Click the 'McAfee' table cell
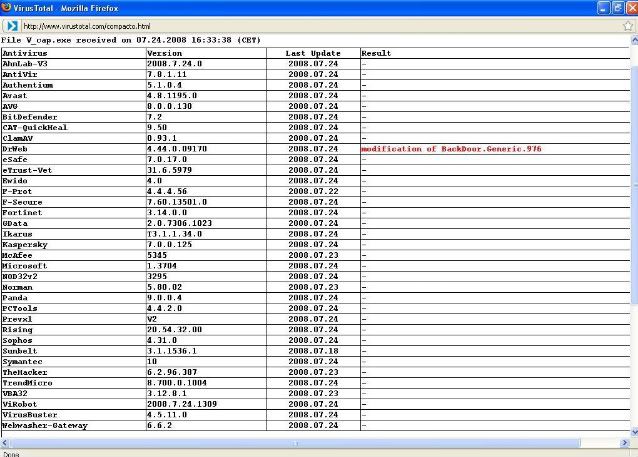The image size is (638, 457). (x=74, y=255)
